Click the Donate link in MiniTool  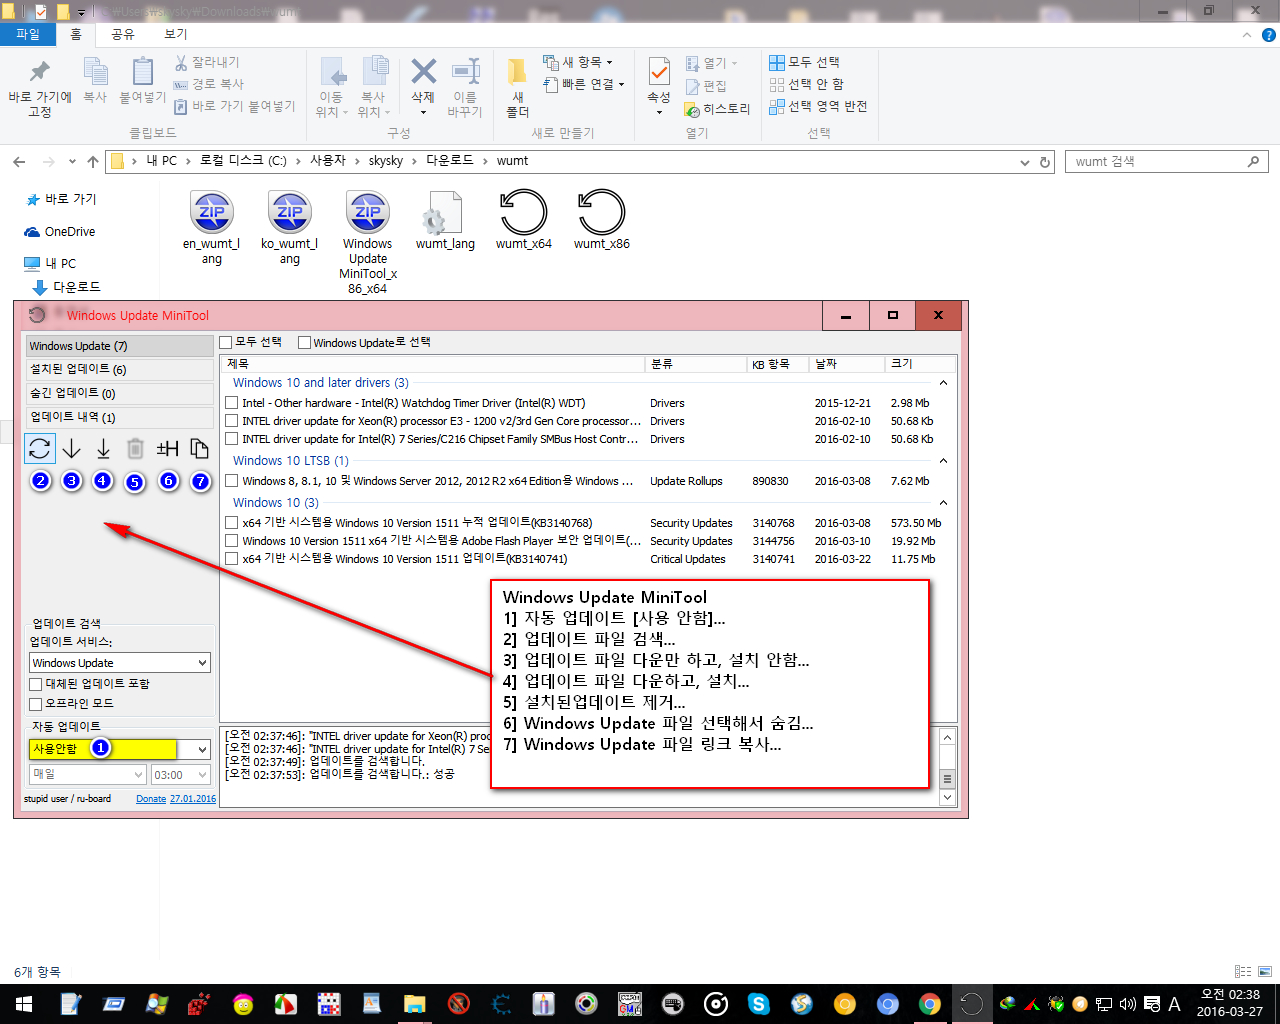pos(151,799)
